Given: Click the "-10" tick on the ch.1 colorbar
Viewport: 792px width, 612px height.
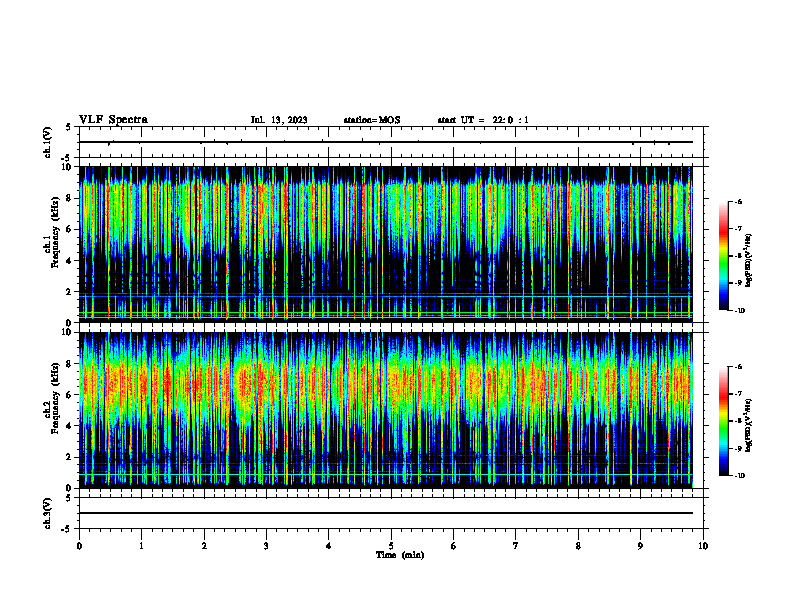Looking at the screenshot, I should coord(740,311).
